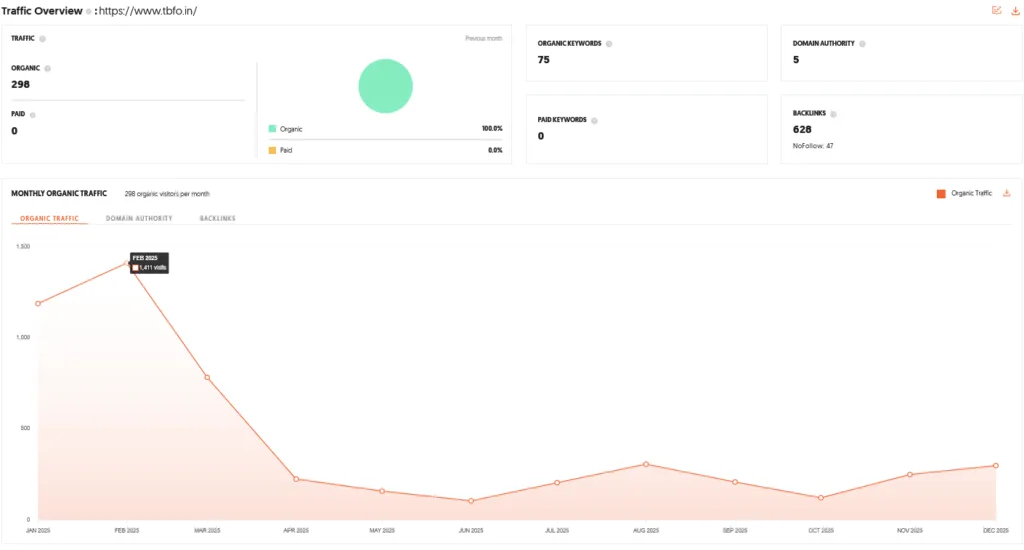Image resolution: width=1024 pixels, height=550 pixels.
Task: Click info icon next to Paid traffic label
Action: (x=33, y=114)
